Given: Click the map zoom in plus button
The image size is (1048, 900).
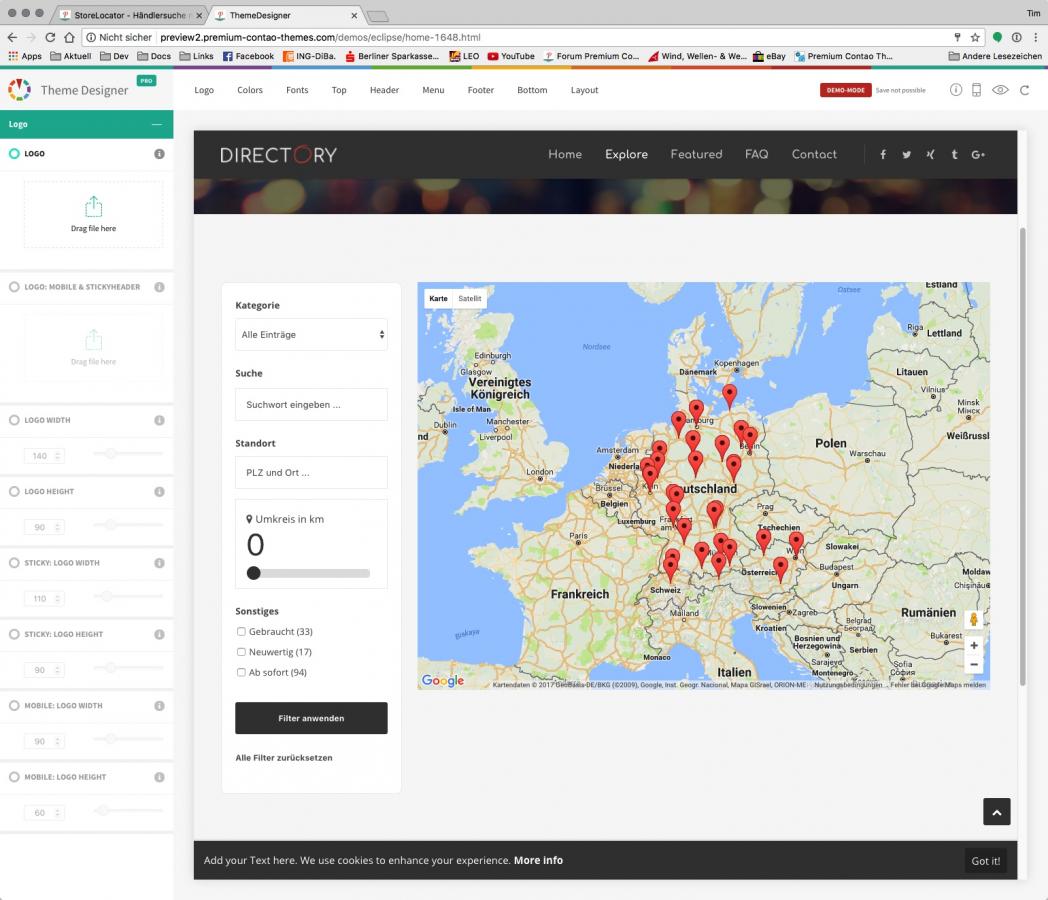Looking at the screenshot, I should click(x=974, y=646).
